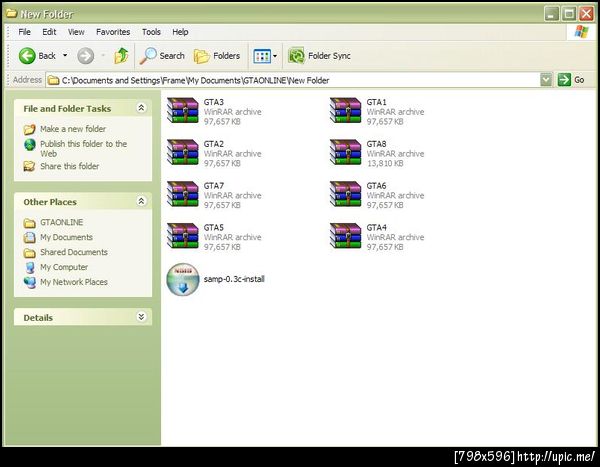Click the 'GTA3' file name label
Image resolution: width=600 pixels, height=467 pixels.
pyautogui.click(x=214, y=102)
